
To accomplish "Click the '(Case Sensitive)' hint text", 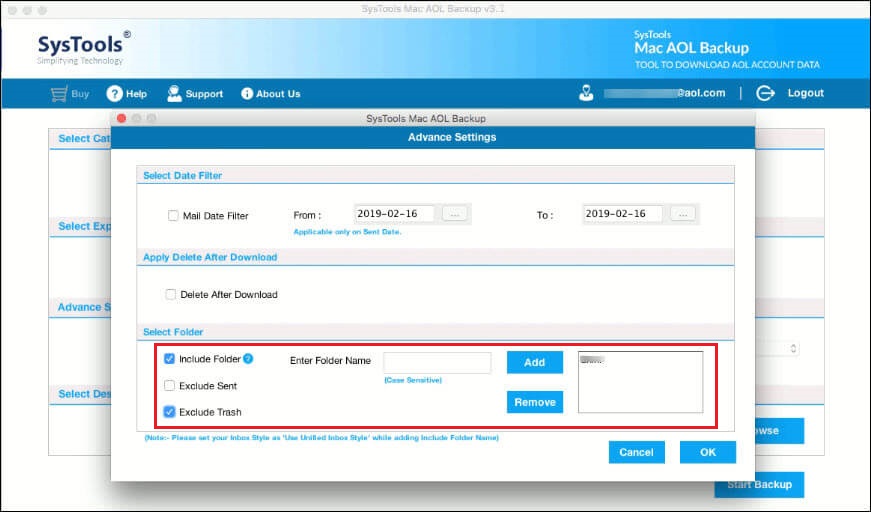I will (x=413, y=380).
